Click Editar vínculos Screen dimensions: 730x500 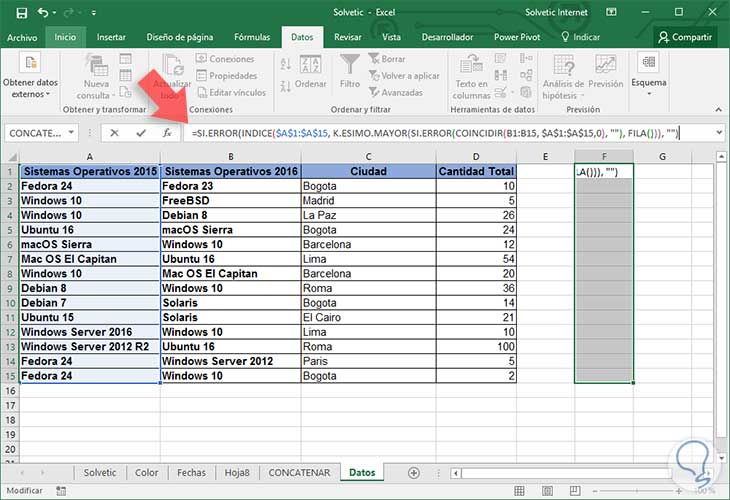pyautogui.click(x=231, y=92)
